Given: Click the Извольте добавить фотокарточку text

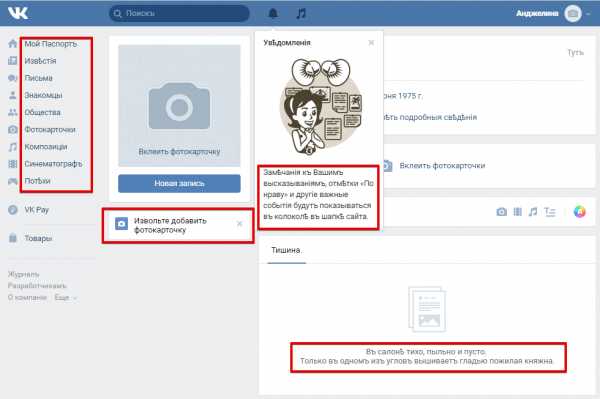Looking at the screenshot, I should (x=170, y=225).
